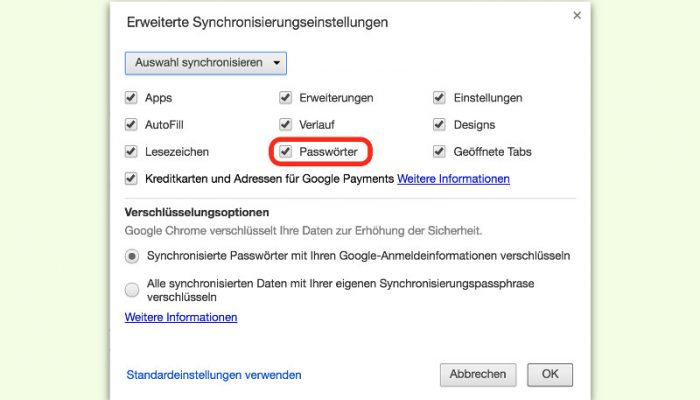The height and width of the screenshot is (400, 700).
Task: Confirm the settings with OK button
Action: [x=550, y=375]
